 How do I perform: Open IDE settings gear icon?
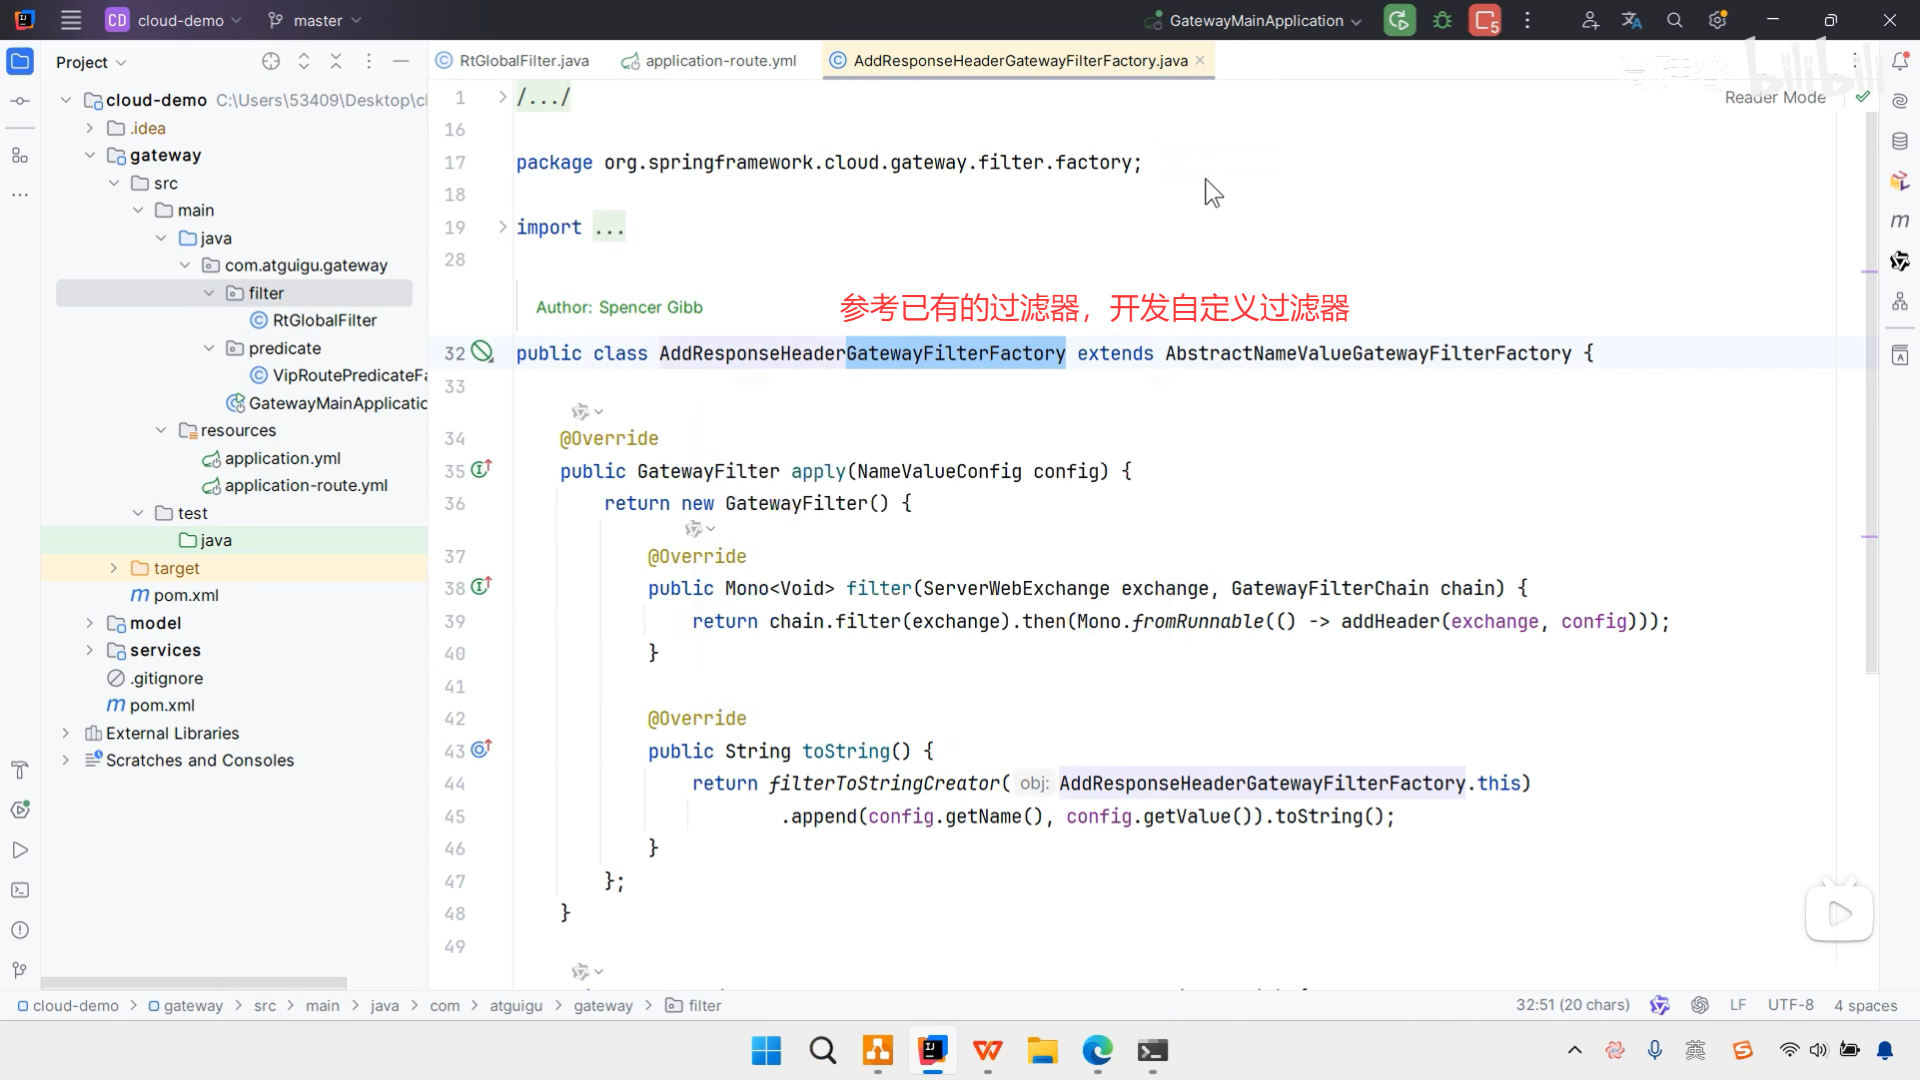point(1718,20)
